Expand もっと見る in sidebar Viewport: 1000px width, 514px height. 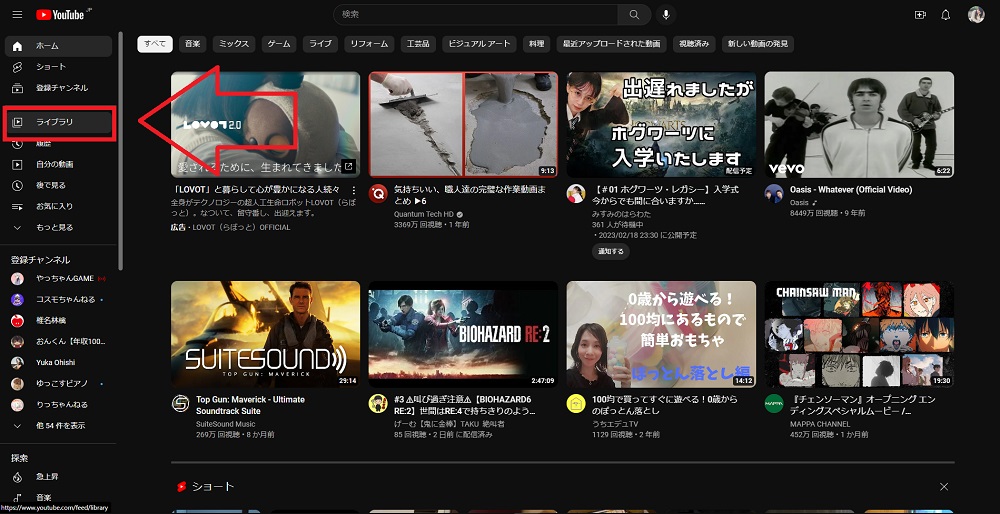pyautogui.click(x=59, y=228)
